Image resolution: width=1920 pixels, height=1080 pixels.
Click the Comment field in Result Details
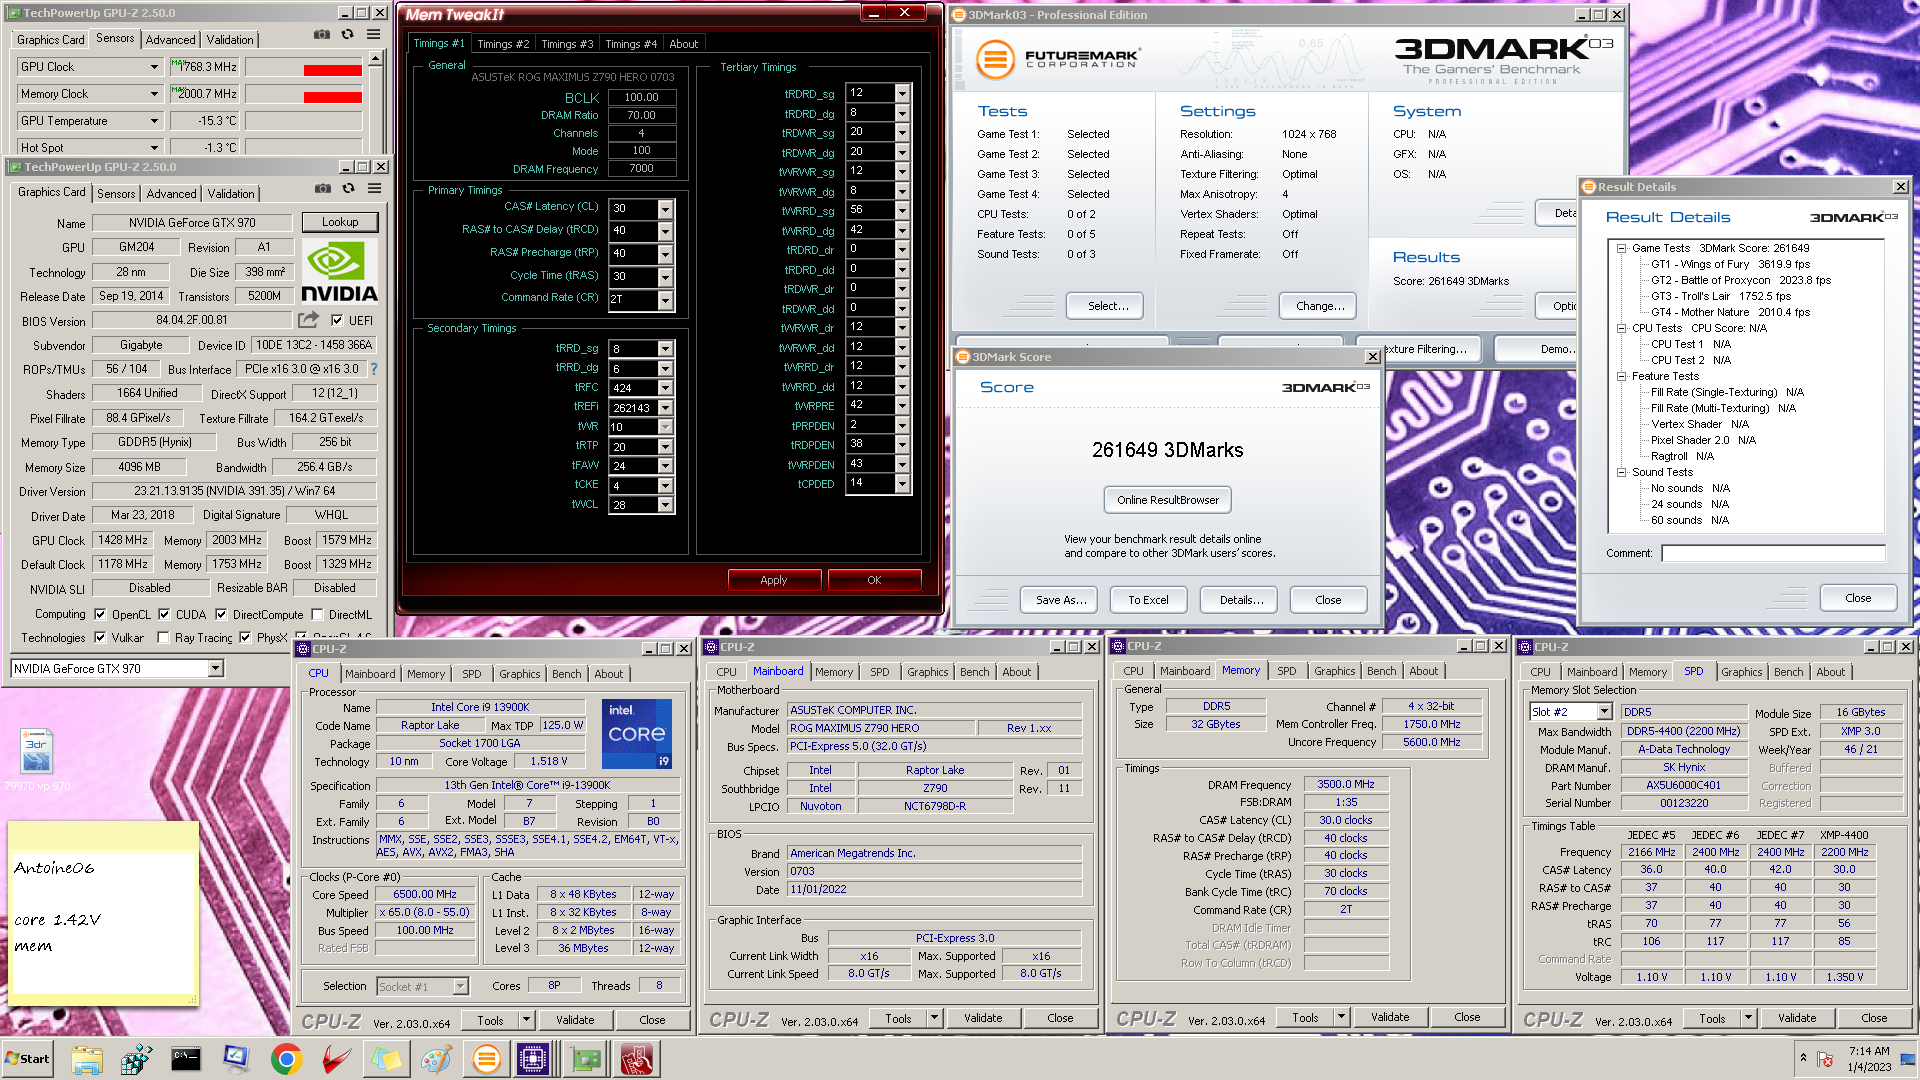tap(1773, 553)
